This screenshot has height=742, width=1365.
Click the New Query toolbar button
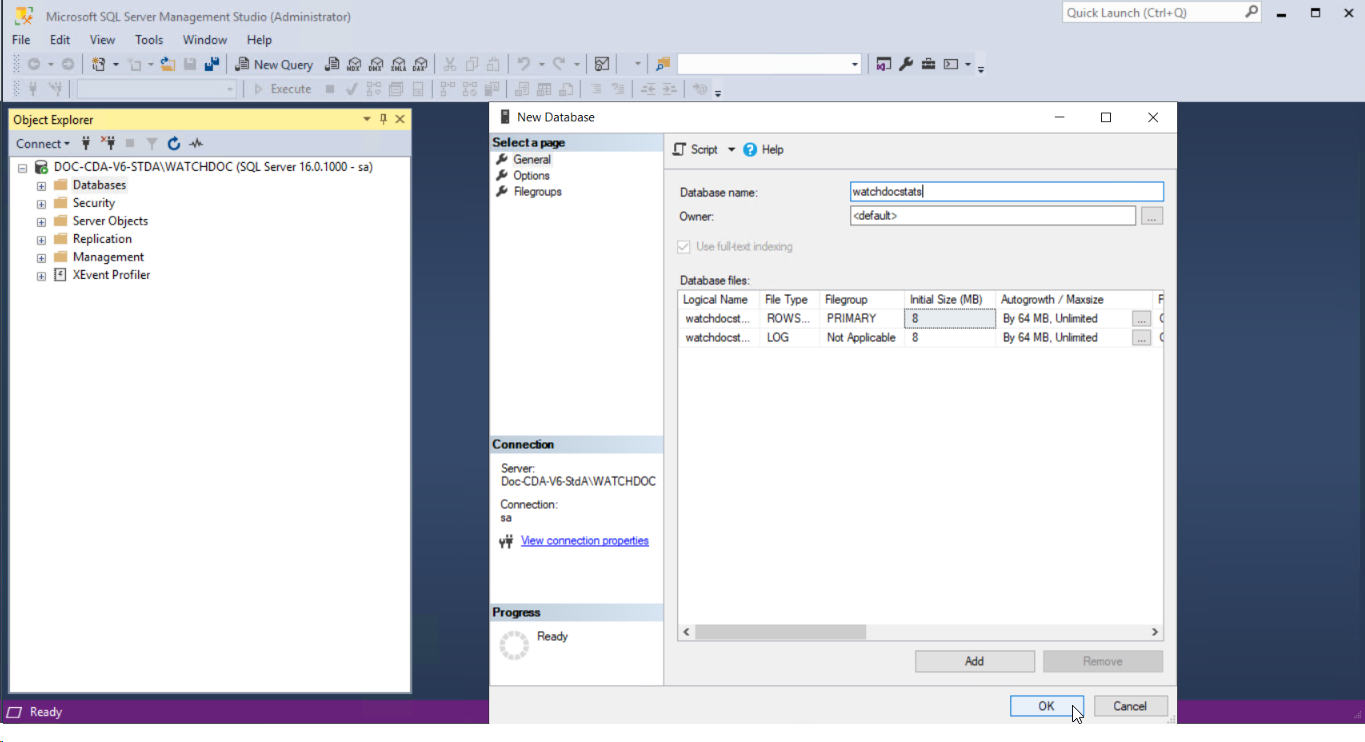274,64
